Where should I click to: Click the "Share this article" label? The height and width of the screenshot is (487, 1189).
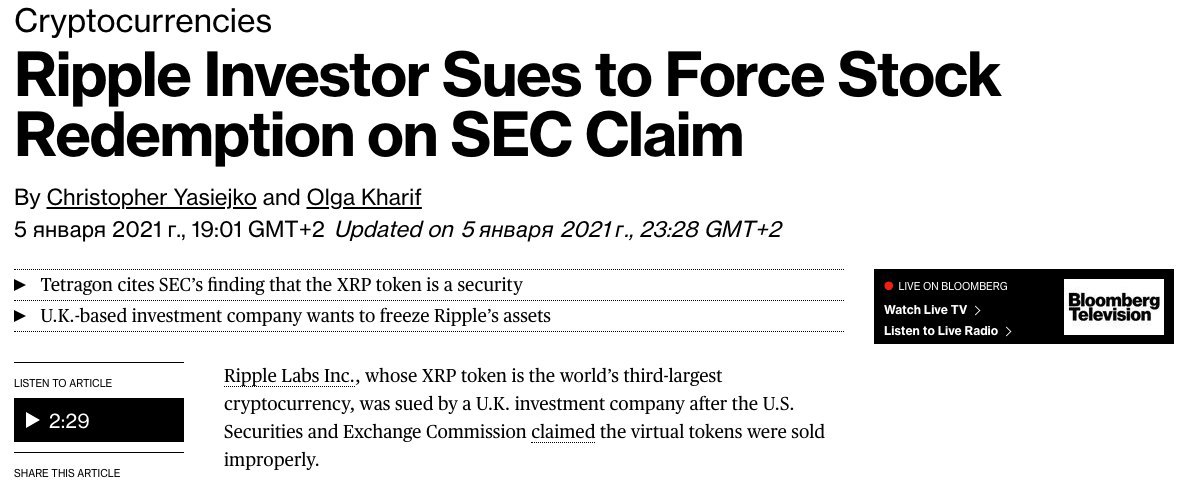tap(67, 473)
